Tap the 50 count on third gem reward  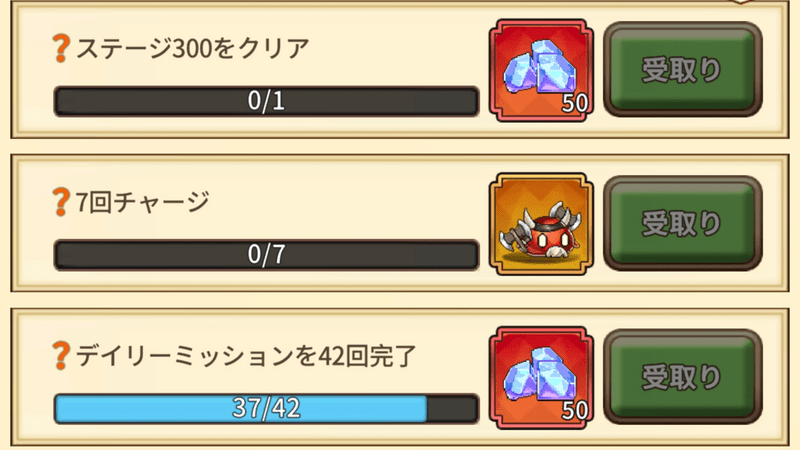[574, 411]
